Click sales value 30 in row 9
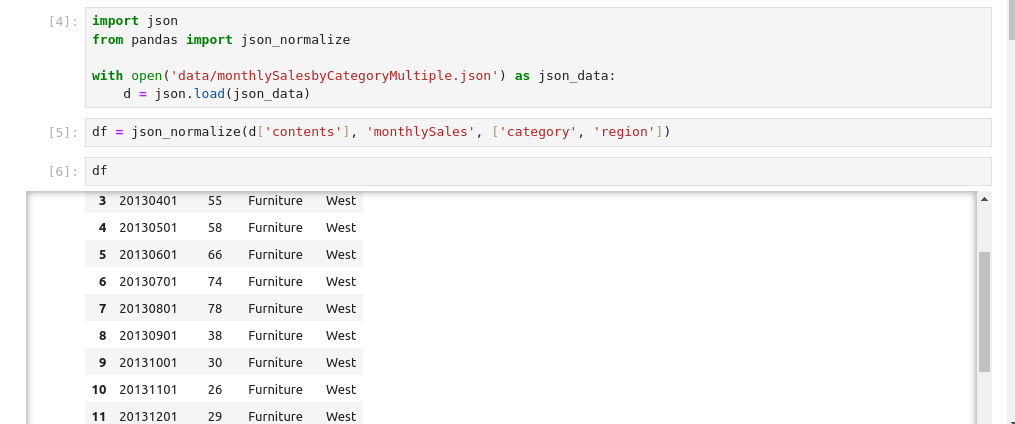This screenshot has height=424, width=1015. point(215,363)
